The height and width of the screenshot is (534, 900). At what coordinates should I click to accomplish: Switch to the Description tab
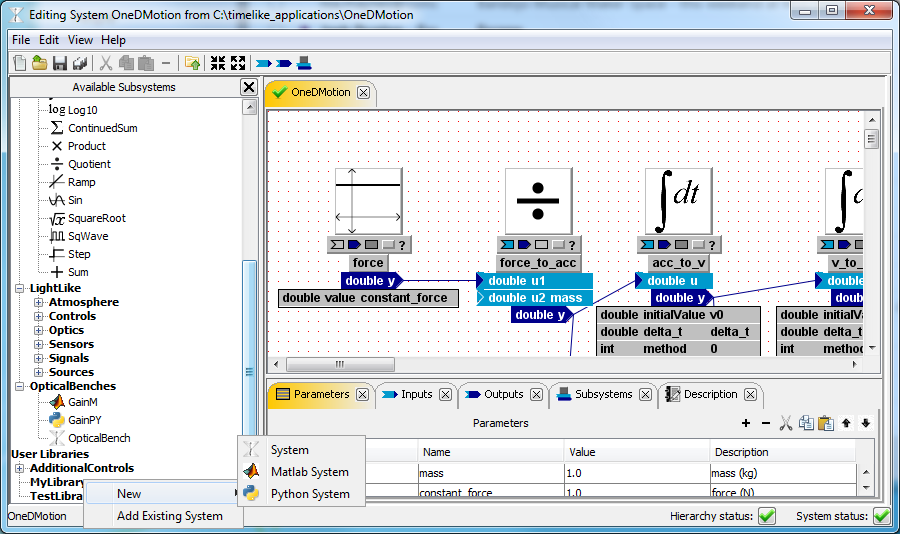[710, 394]
